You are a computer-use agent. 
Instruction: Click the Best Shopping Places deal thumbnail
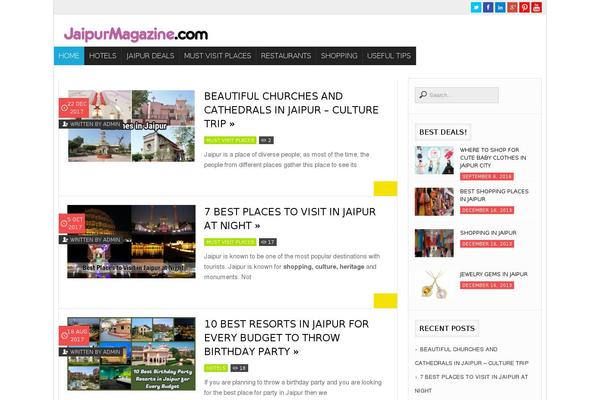pyautogui.click(x=434, y=202)
